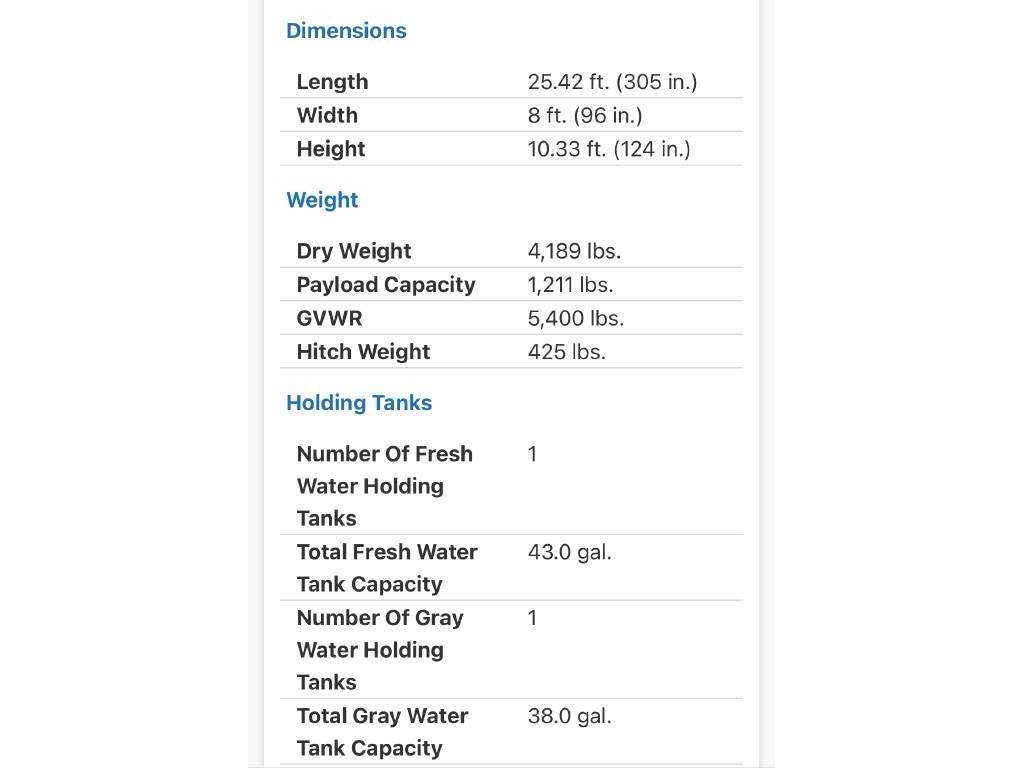Image resolution: width=1024 pixels, height=768 pixels.
Task: Click the Dry Weight label
Action: coord(354,251)
